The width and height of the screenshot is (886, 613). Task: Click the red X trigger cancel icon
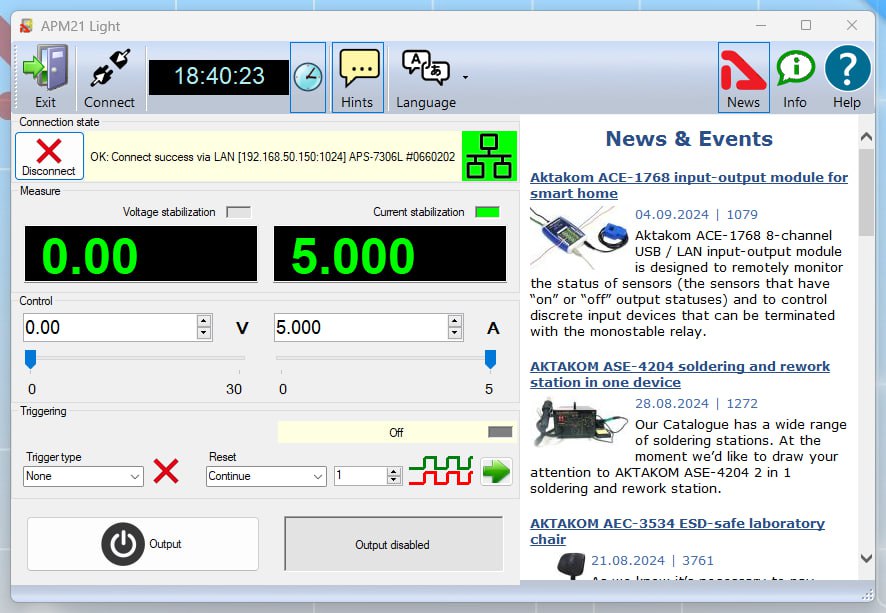166,471
